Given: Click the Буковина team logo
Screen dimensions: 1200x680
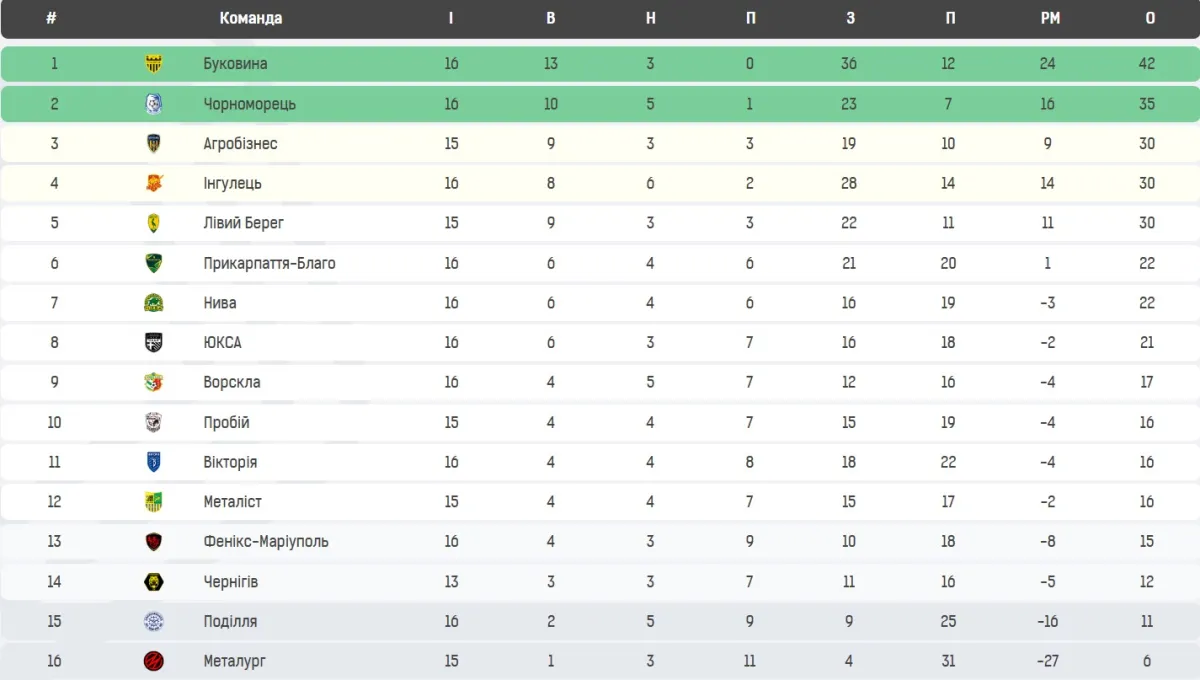Looking at the screenshot, I should 154,63.
